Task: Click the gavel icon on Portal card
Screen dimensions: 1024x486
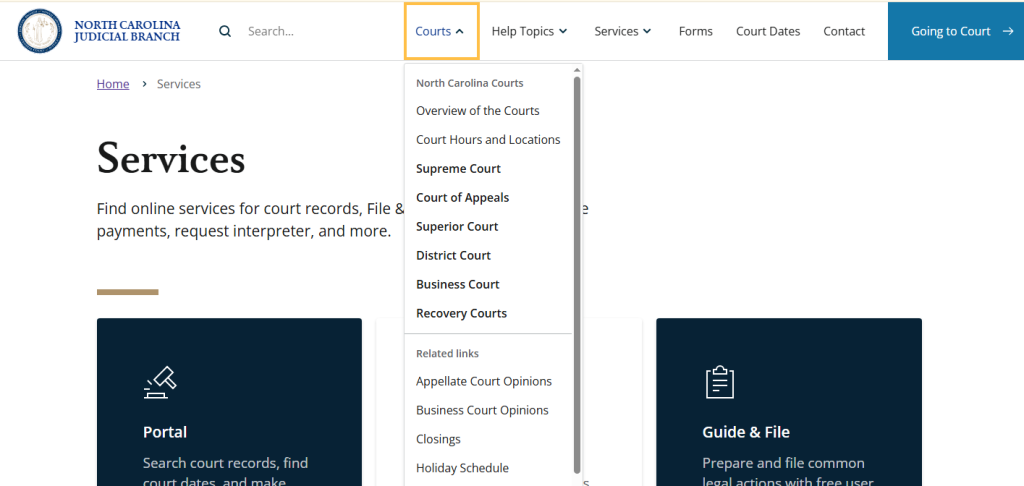Action: tap(159, 382)
